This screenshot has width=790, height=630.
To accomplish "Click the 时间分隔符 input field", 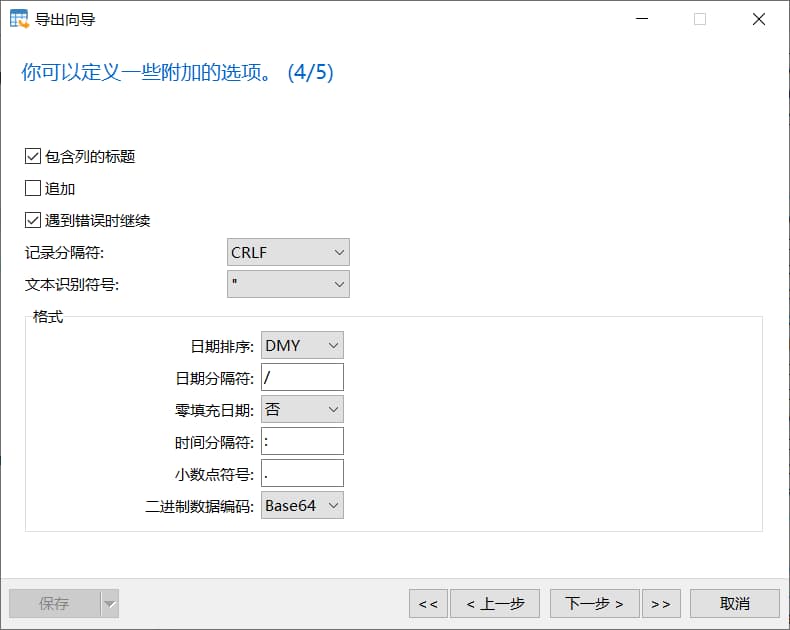I will tap(302, 441).
